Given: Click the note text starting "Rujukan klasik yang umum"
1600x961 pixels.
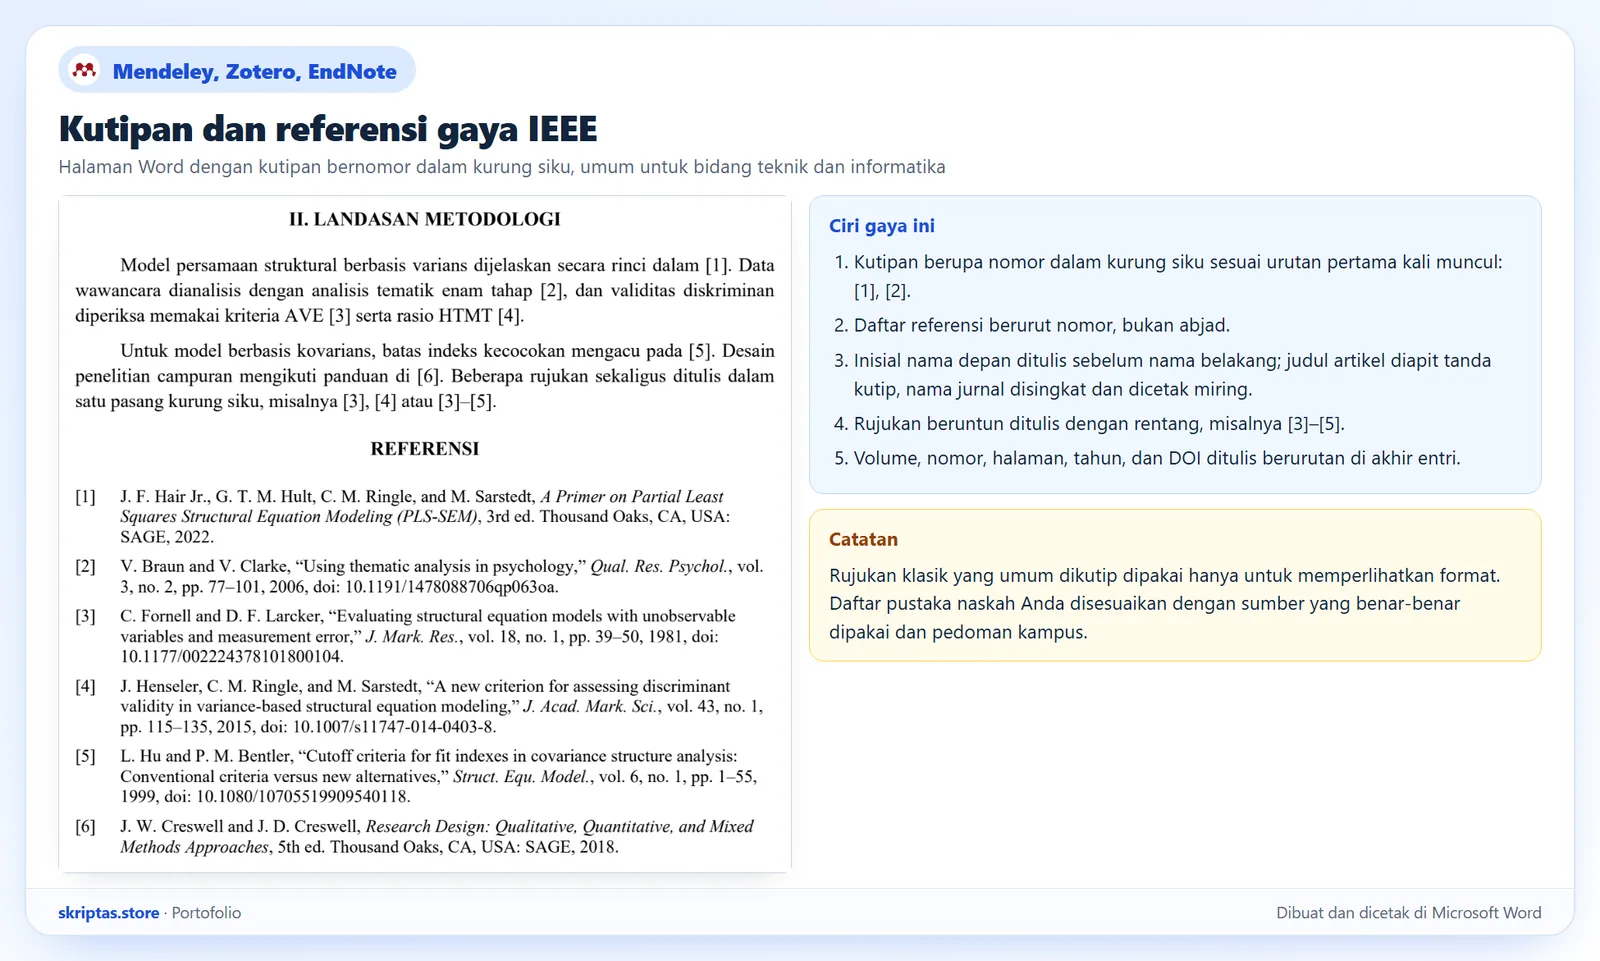Looking at the screenshot, I should 1164,604.
